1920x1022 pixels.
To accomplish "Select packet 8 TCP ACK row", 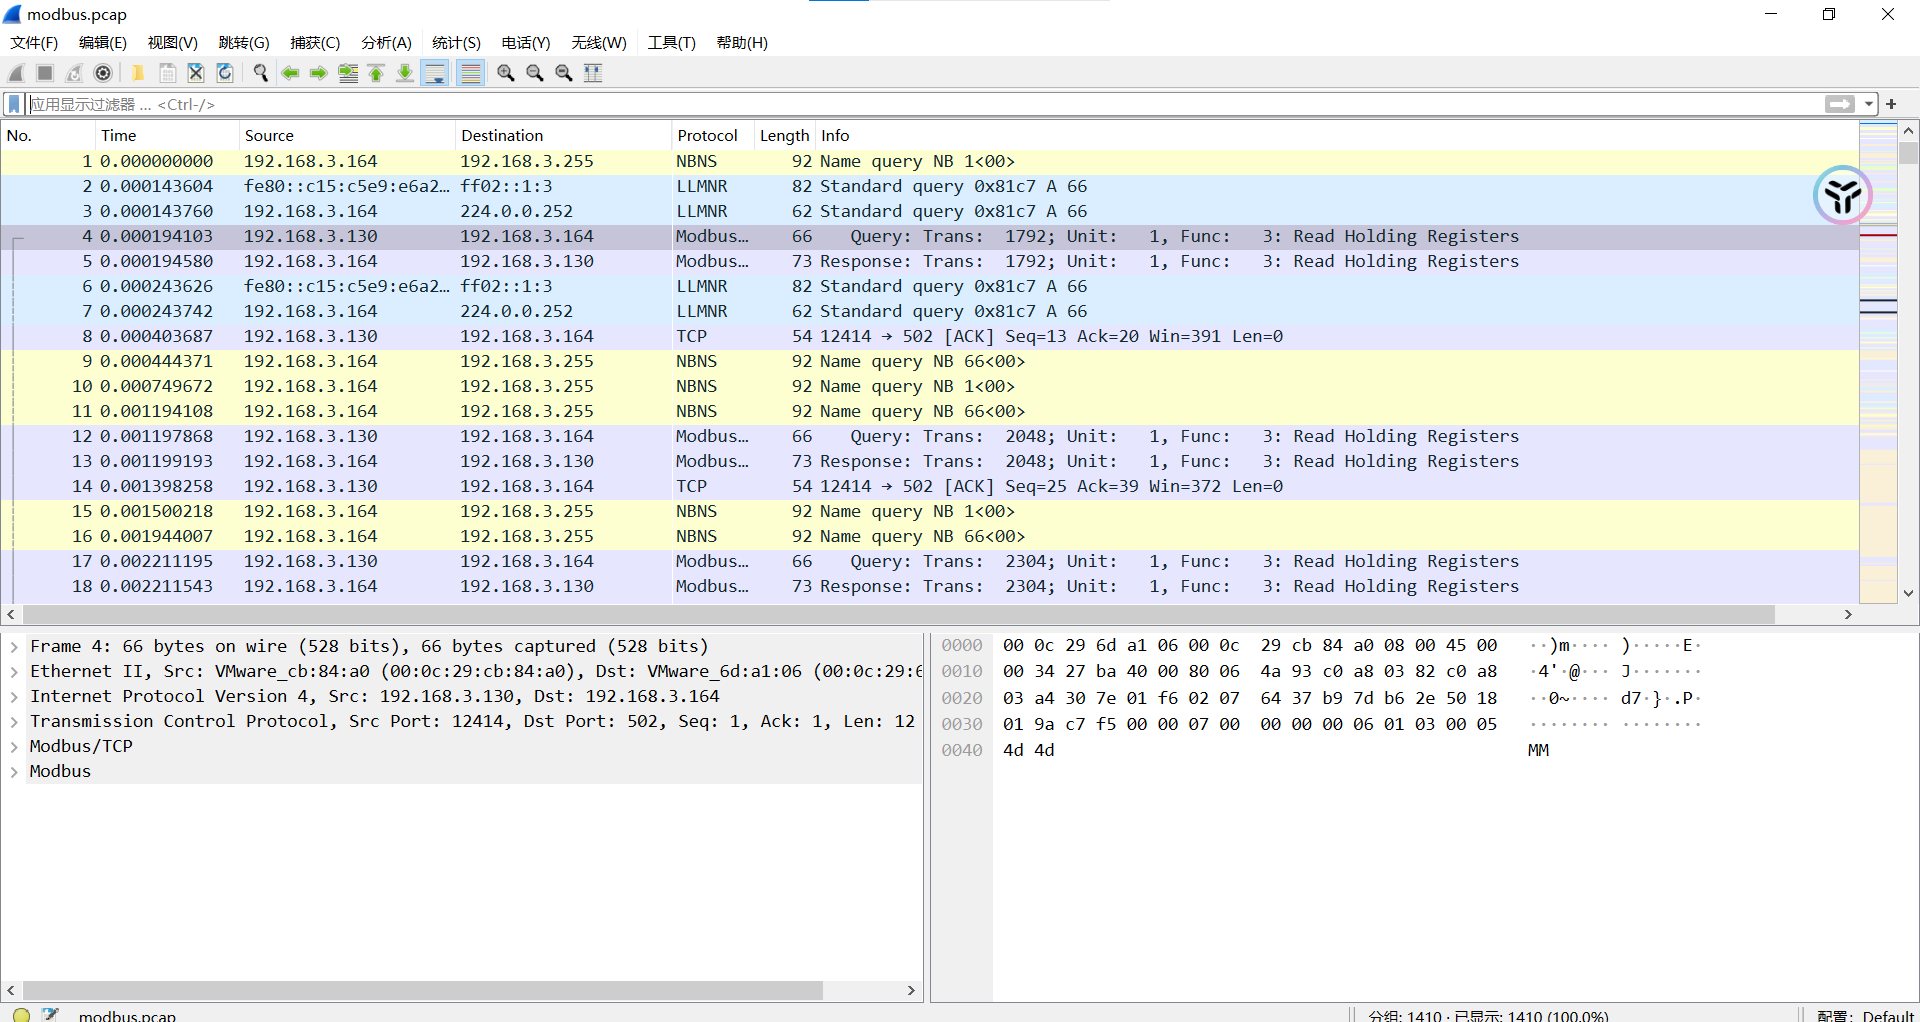I will click(x=930, y=336).
